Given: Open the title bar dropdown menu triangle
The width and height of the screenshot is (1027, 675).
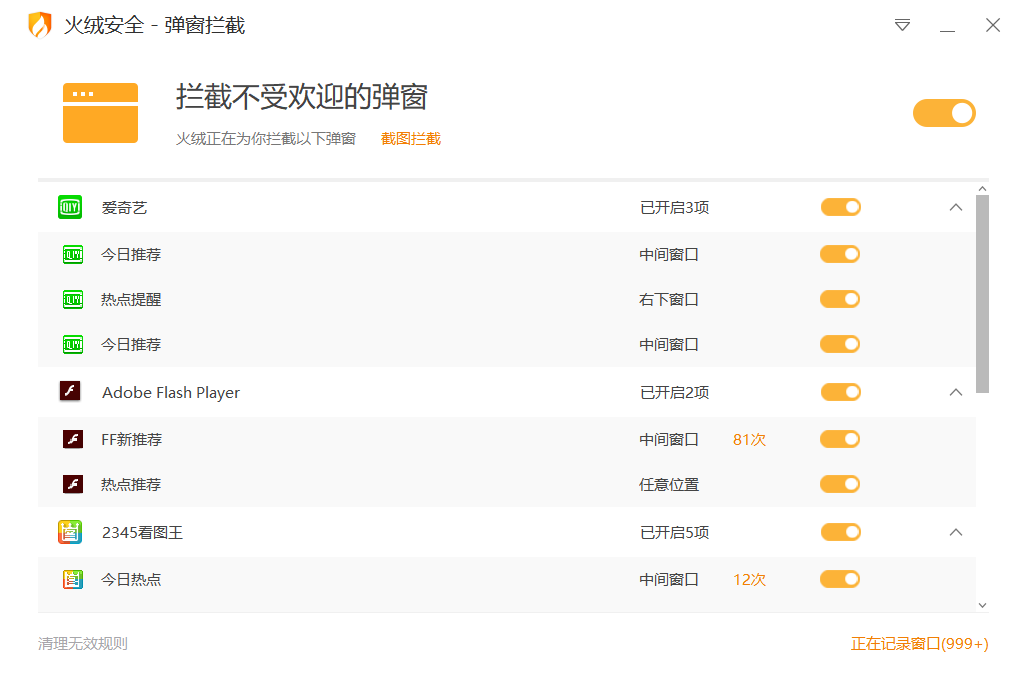Looking at the screenshot, I should [903, 25].
